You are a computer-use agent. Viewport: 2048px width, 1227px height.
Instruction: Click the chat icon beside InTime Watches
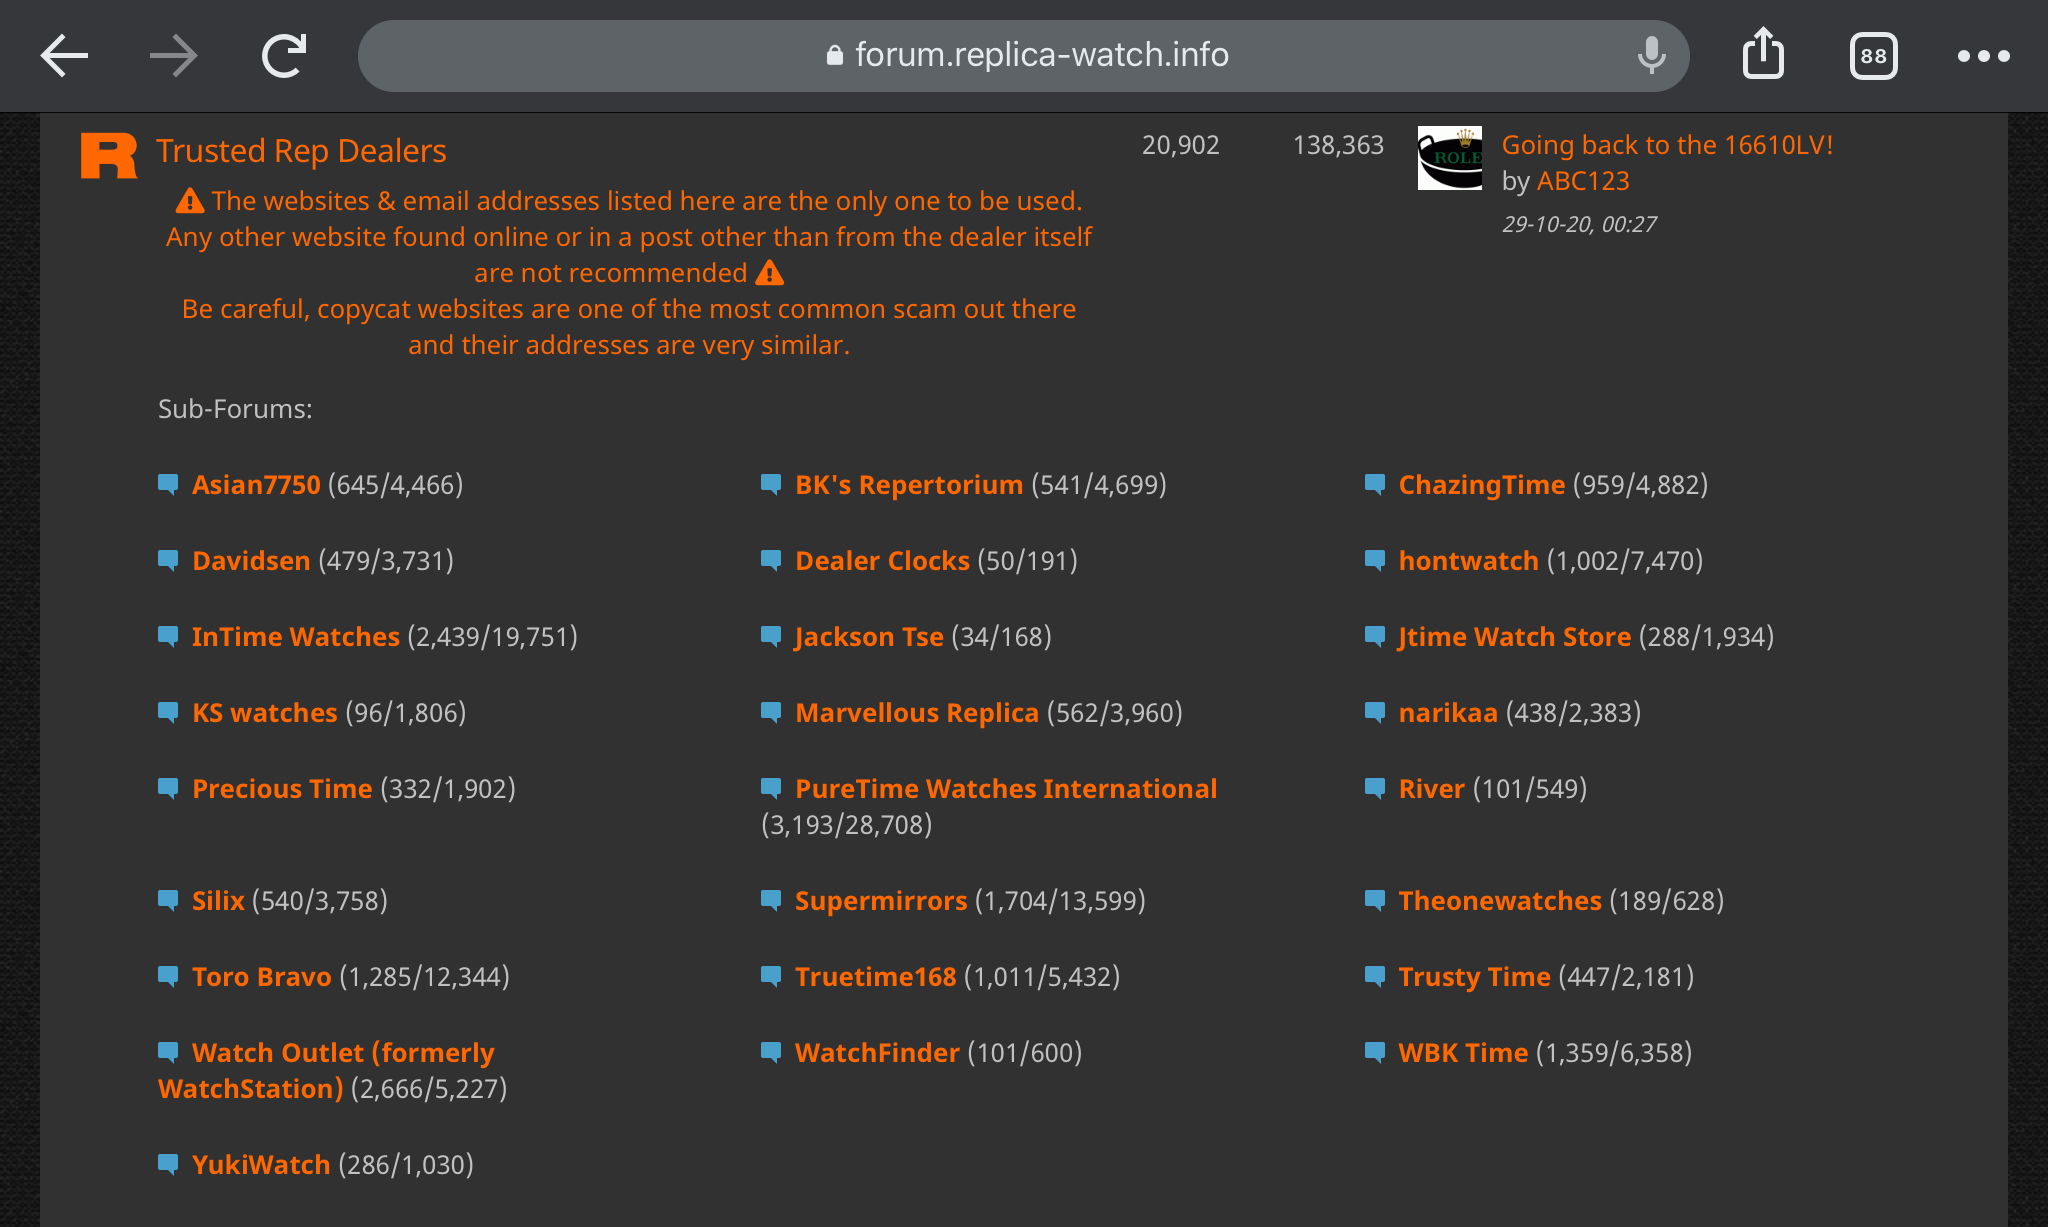point(168,636)
